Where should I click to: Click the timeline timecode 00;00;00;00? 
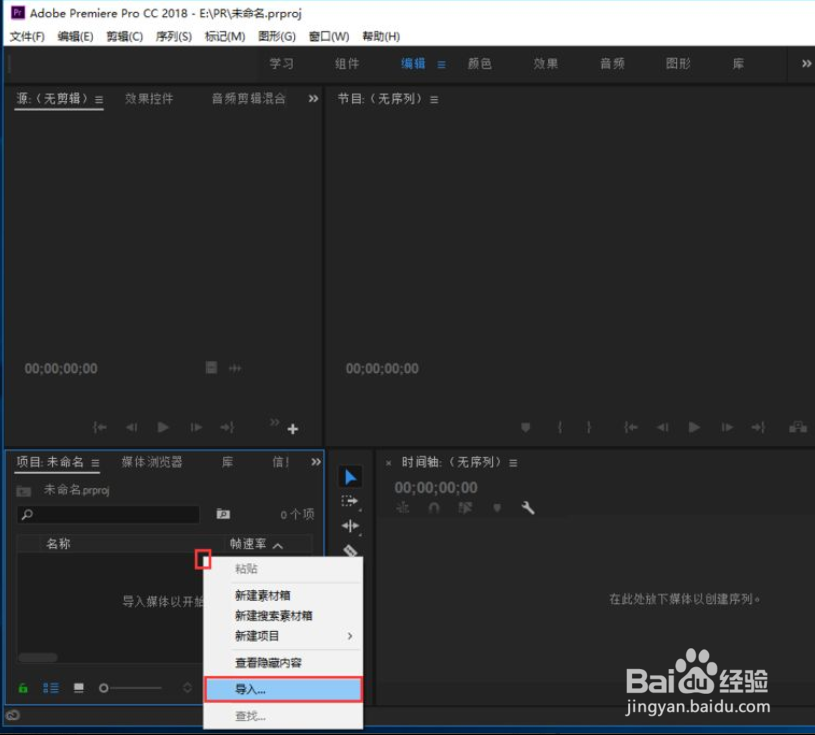click(x=436, y=488)
